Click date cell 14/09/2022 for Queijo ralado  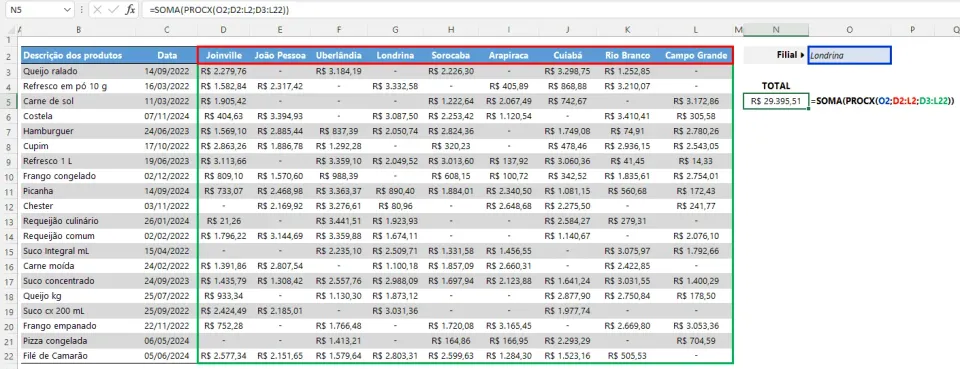coord(167,71)
